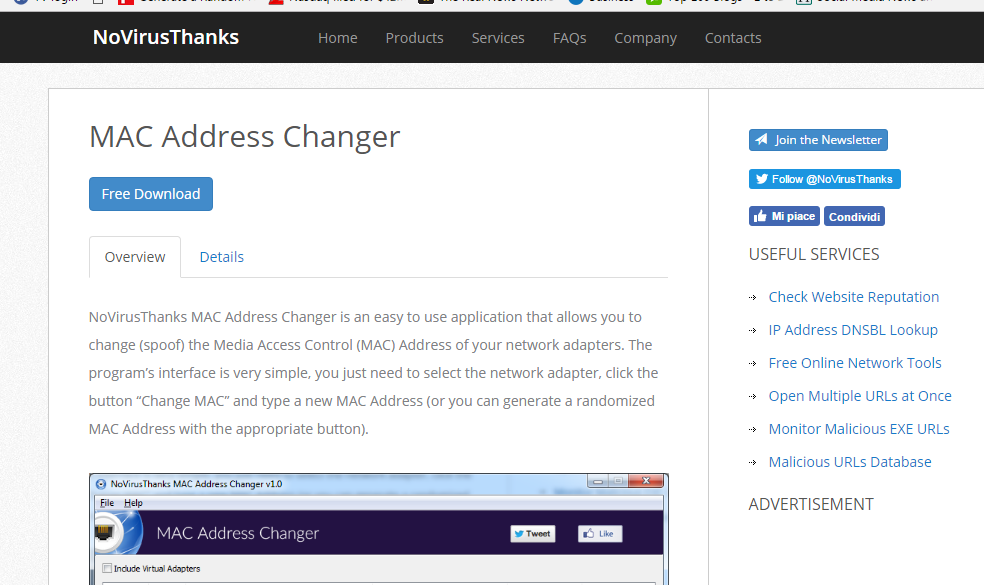Screen dimensions: 984x585
Task: Click the USEFUL SERVICES heading
Action: coord(813,254)
